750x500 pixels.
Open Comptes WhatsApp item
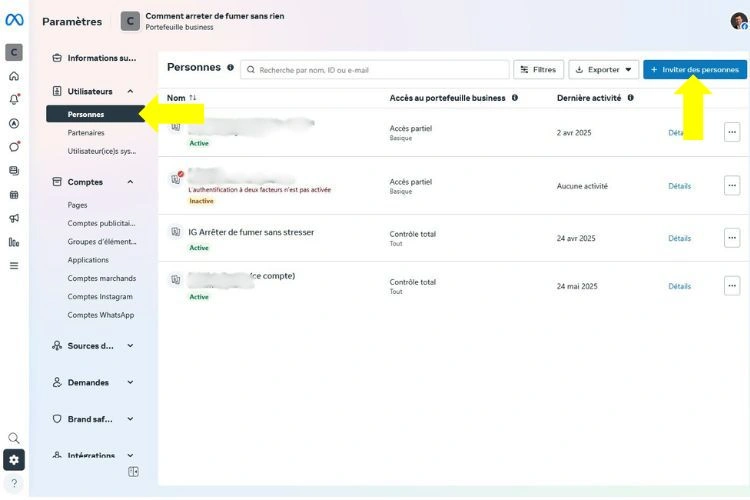(x=101, y=315)
